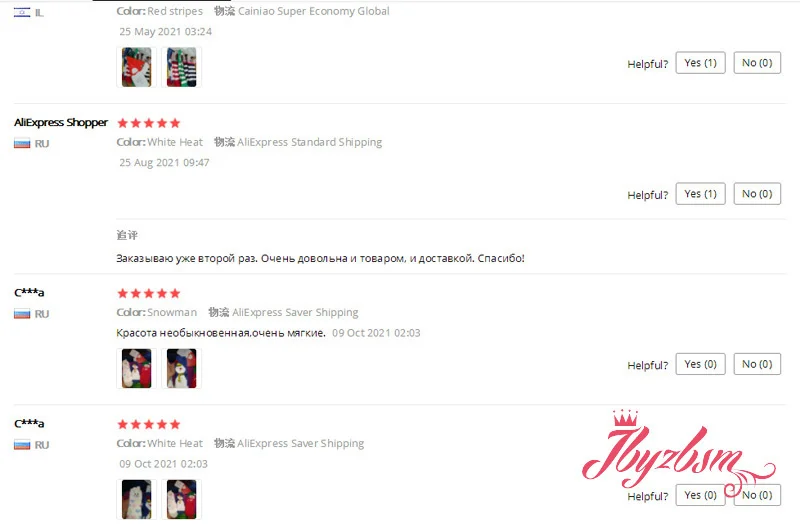
Task: Open second photo in last White Heat review
Action: pyautogui.click(x=182, y=499)
